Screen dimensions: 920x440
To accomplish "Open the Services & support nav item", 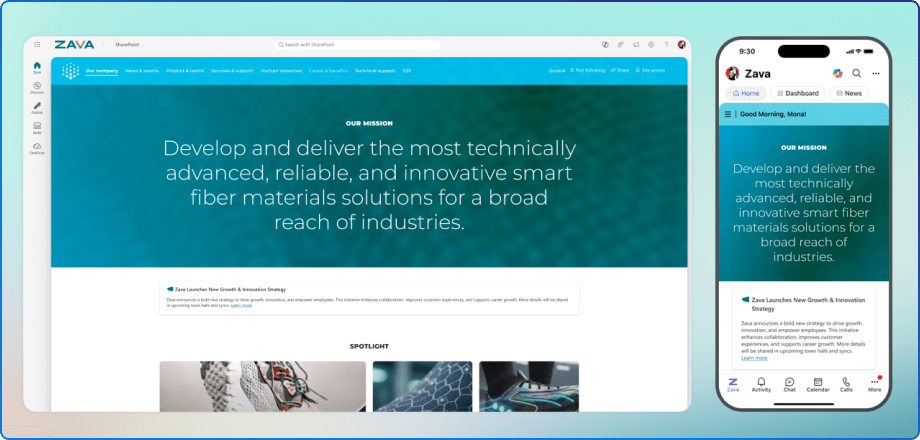I will pyautogui.click(x=232, y=70).
